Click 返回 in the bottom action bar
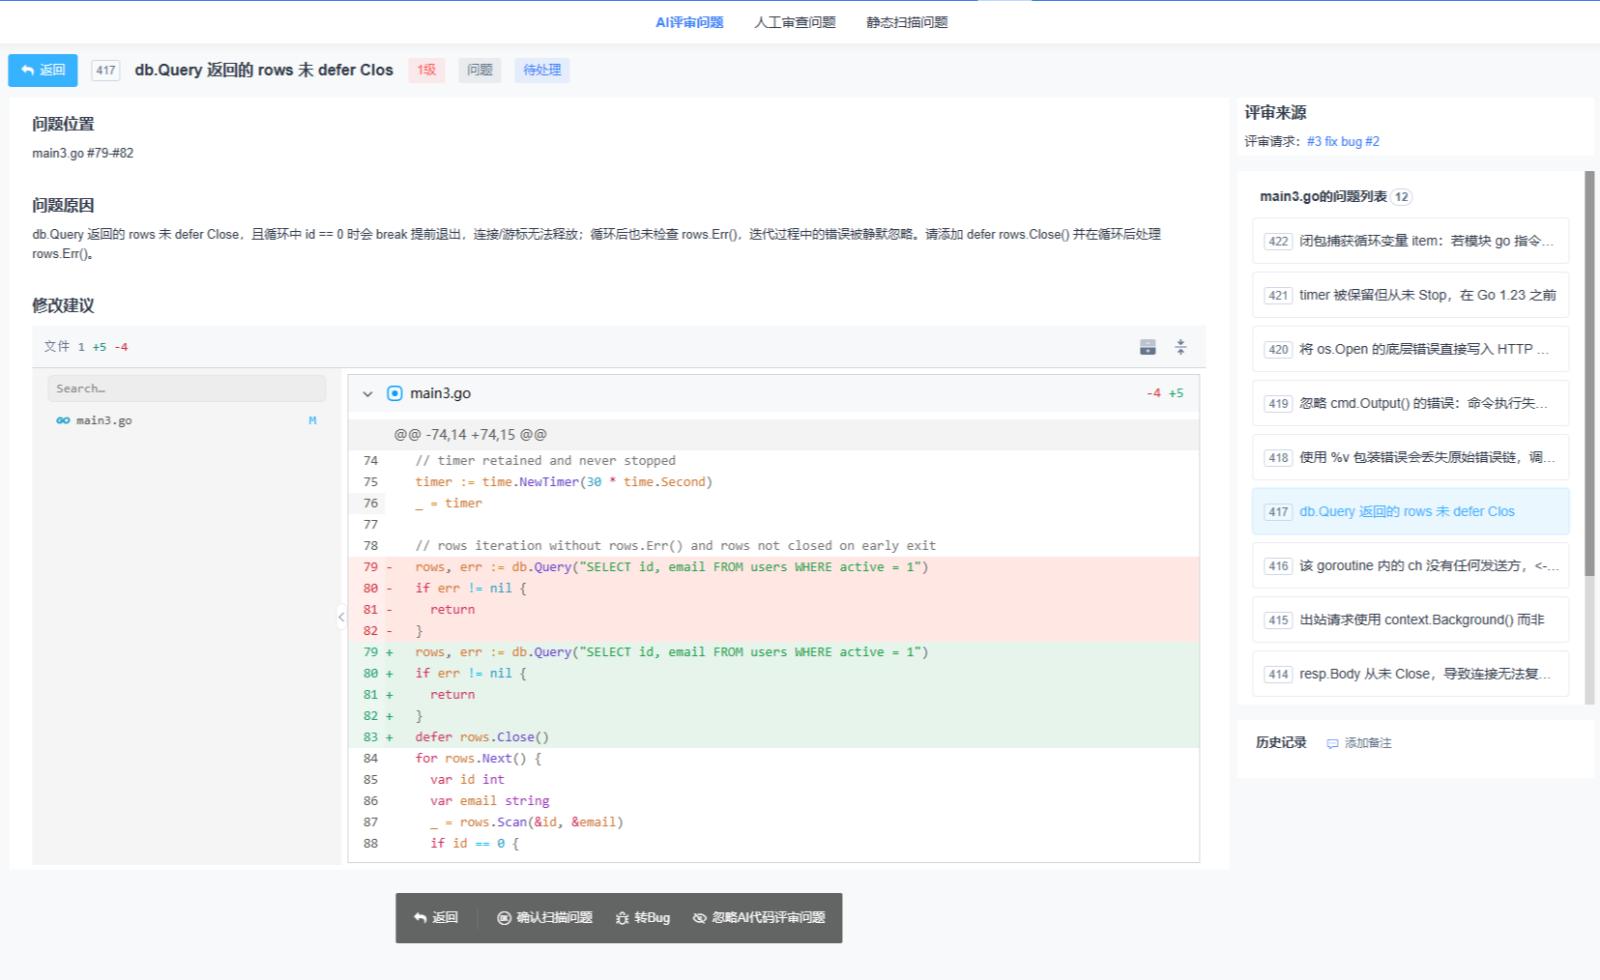This screenshot has width=1600, height=980. (x=436, y=918)
